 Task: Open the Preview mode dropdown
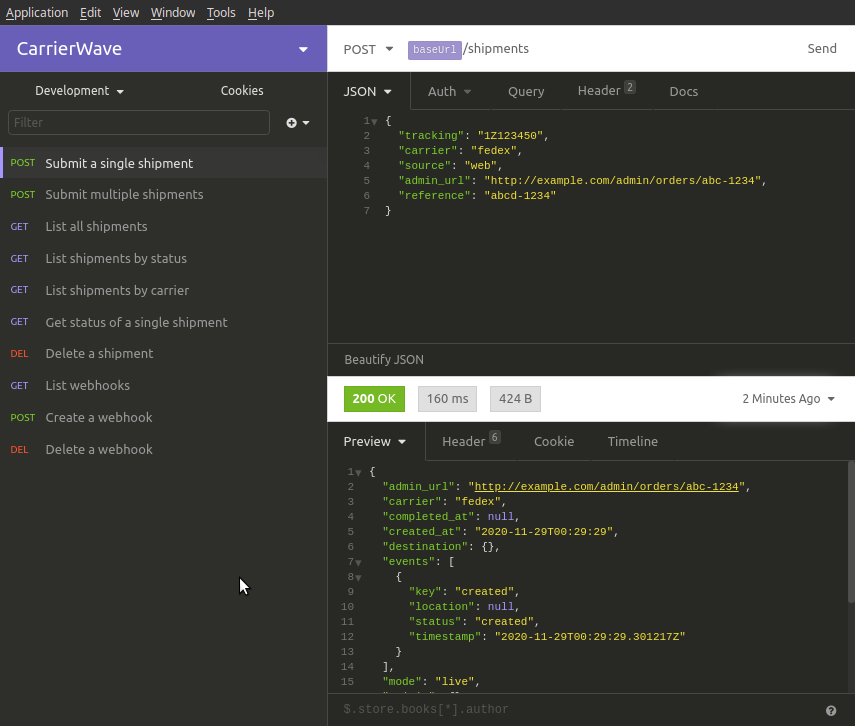pos(375,441)
